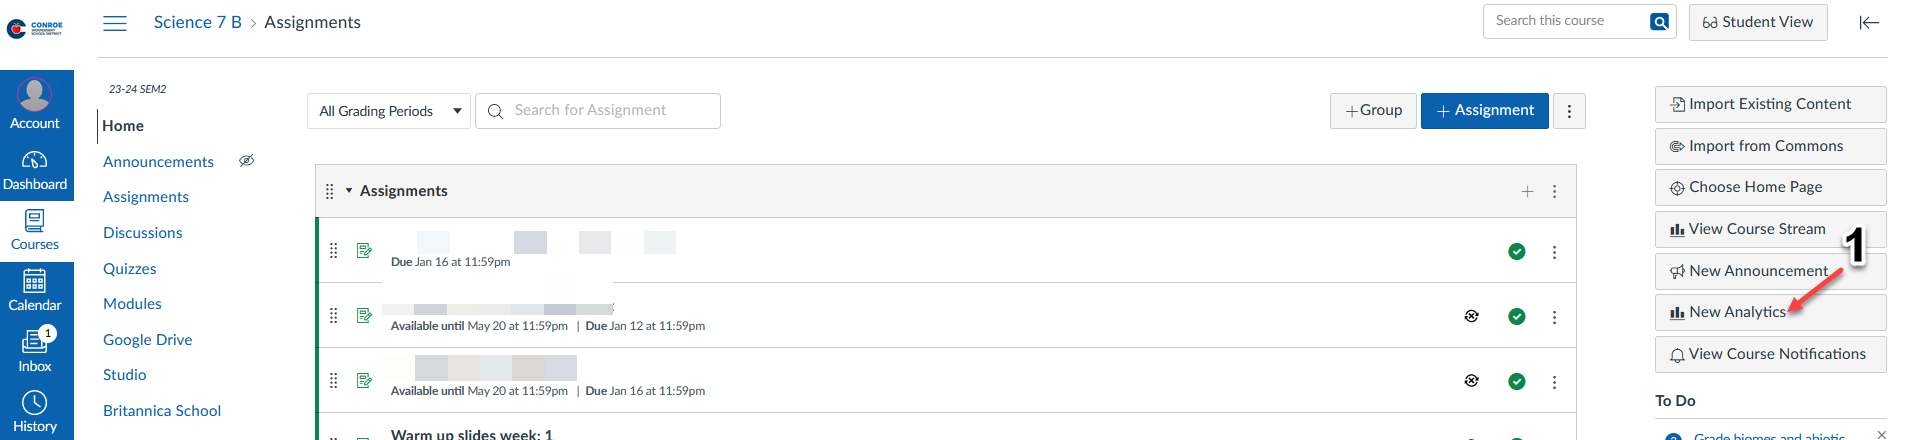Toggle the Announcements visibility eye icon

[x=246, y=161]
